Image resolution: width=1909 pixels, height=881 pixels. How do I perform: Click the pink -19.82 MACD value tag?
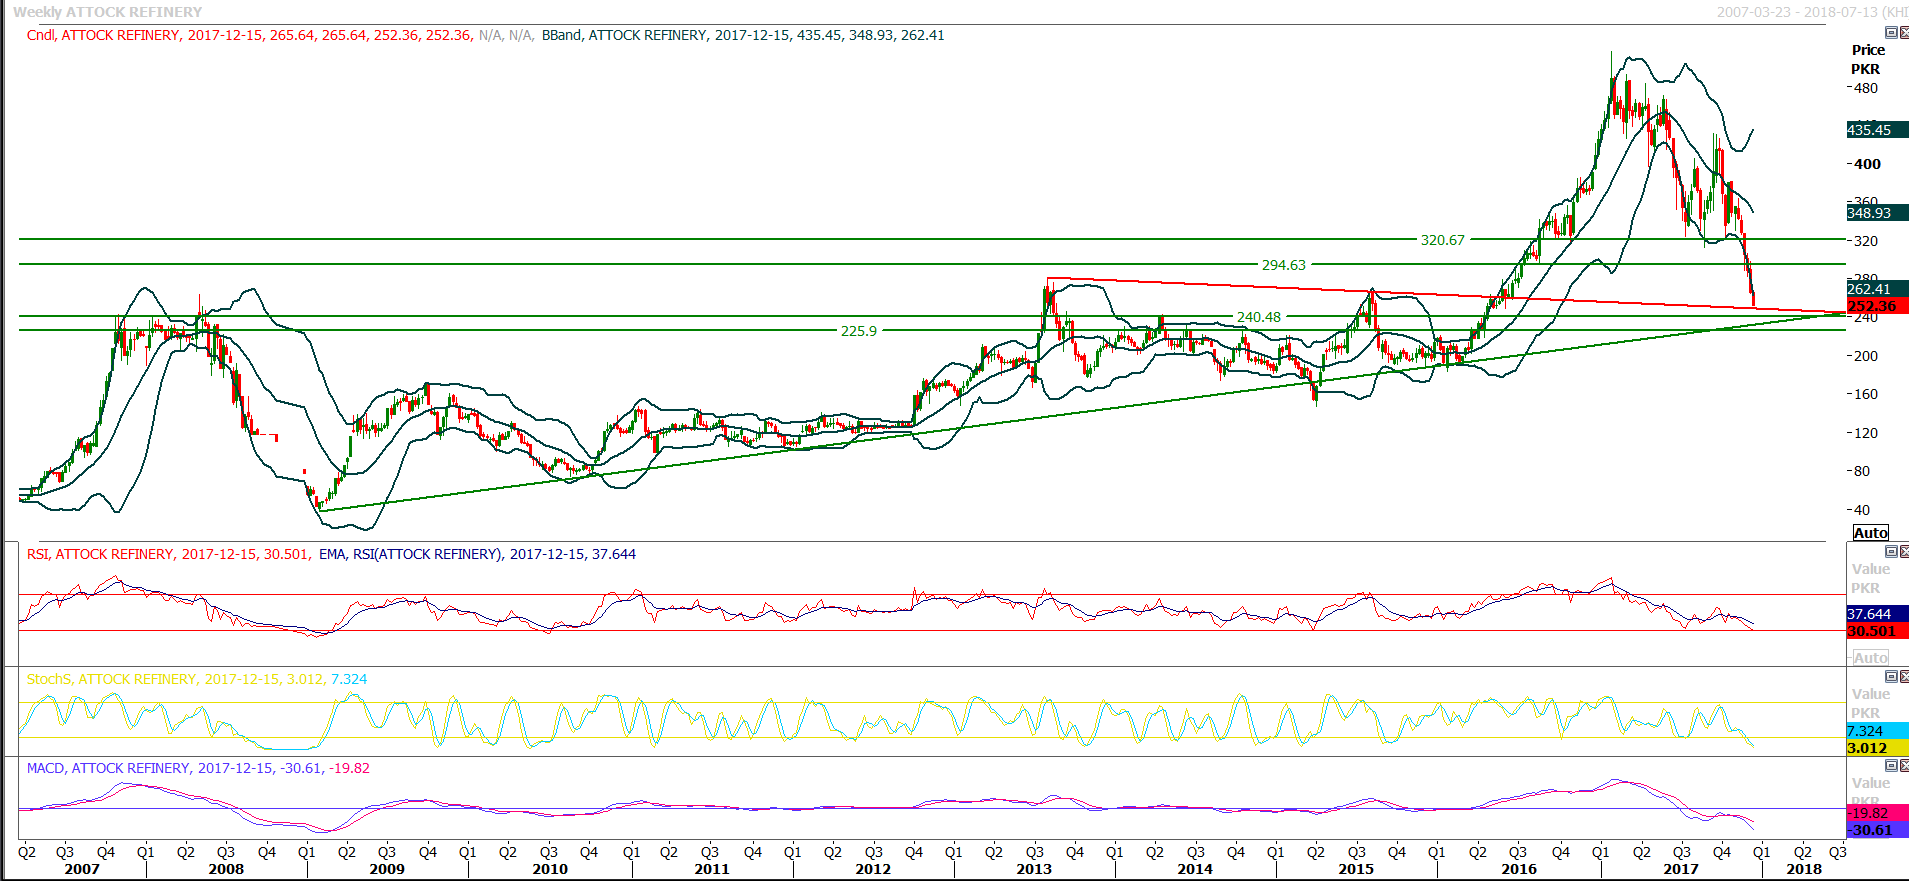(1876, 813)
